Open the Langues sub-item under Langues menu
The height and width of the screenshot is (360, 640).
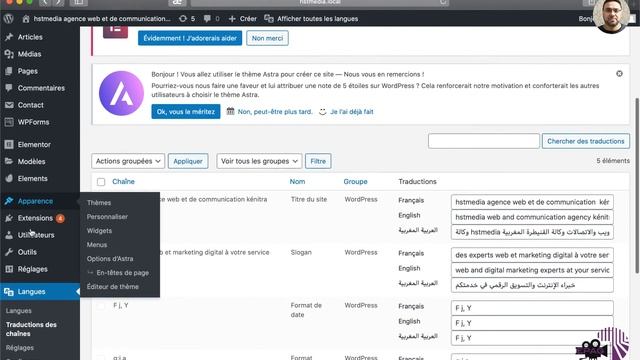point(19,311)
